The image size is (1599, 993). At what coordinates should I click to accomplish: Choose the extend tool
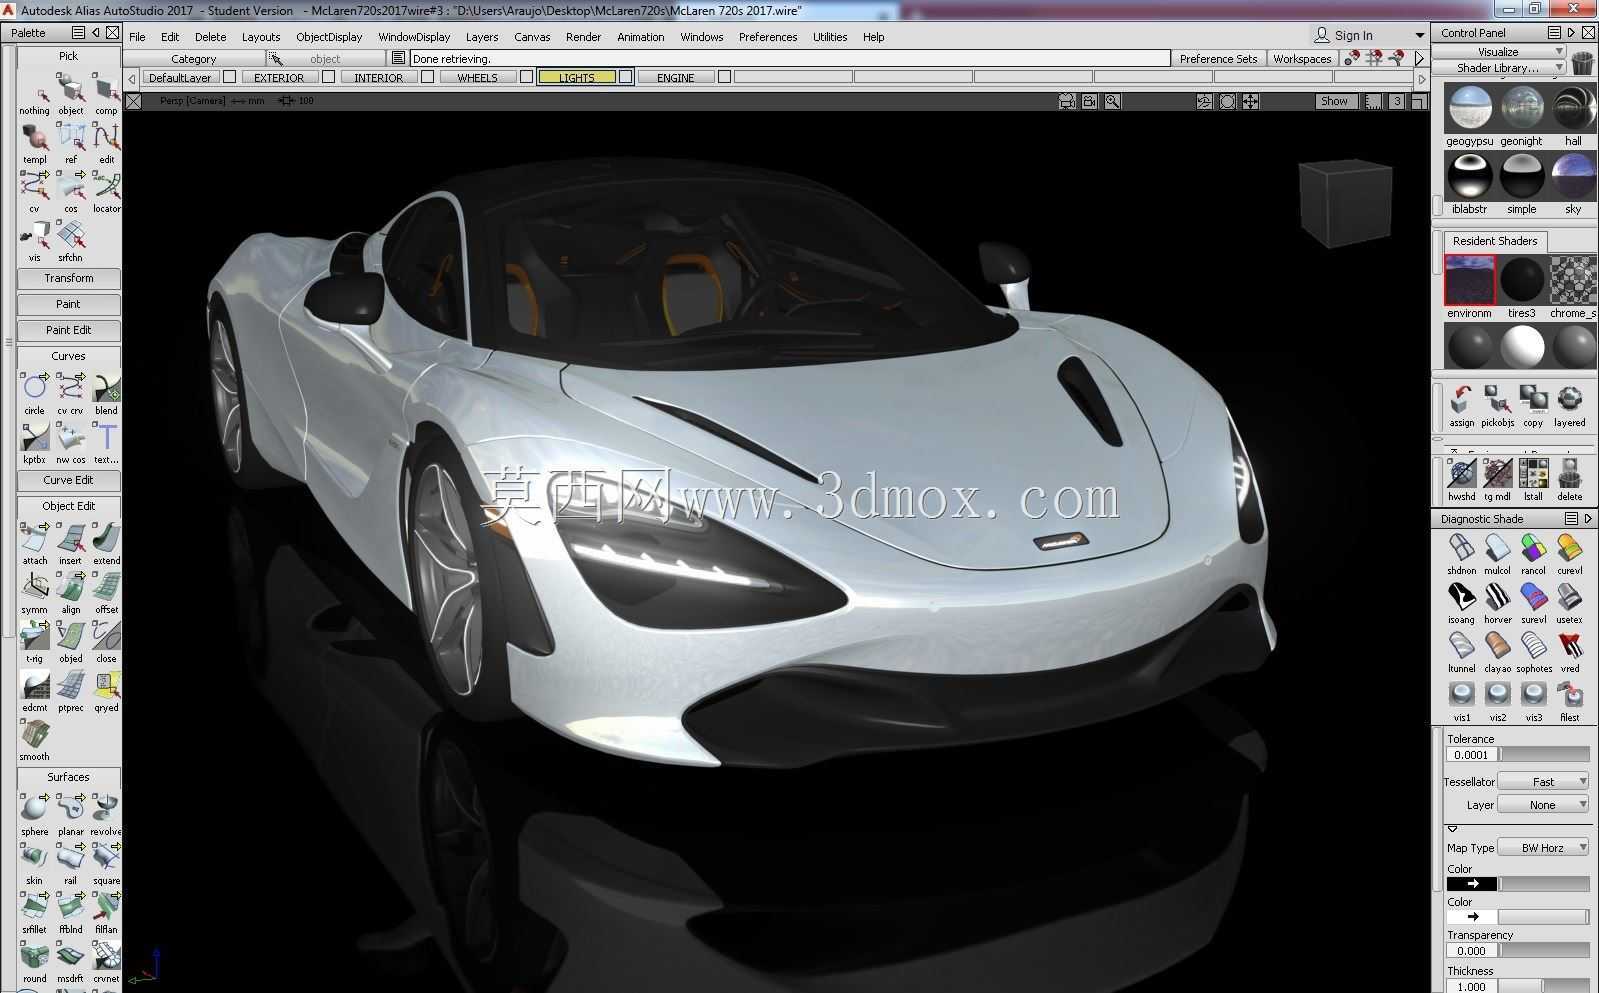pyautogui.click(x=106, y=544)
